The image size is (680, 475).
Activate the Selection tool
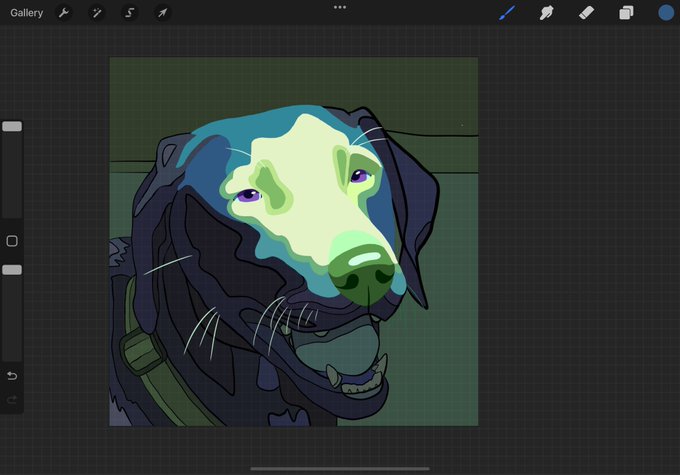[129, 13]
